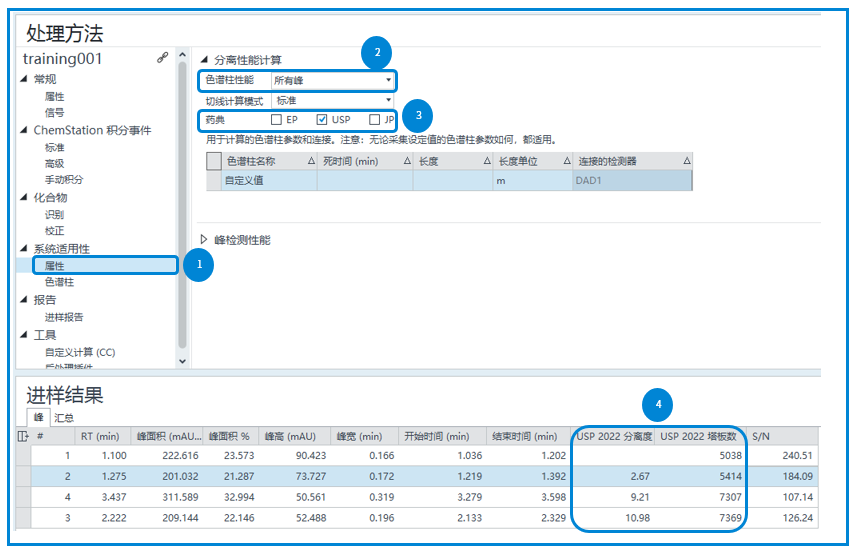
Task: Select 信号 in the method tree
Action: (x=54, y=113)
